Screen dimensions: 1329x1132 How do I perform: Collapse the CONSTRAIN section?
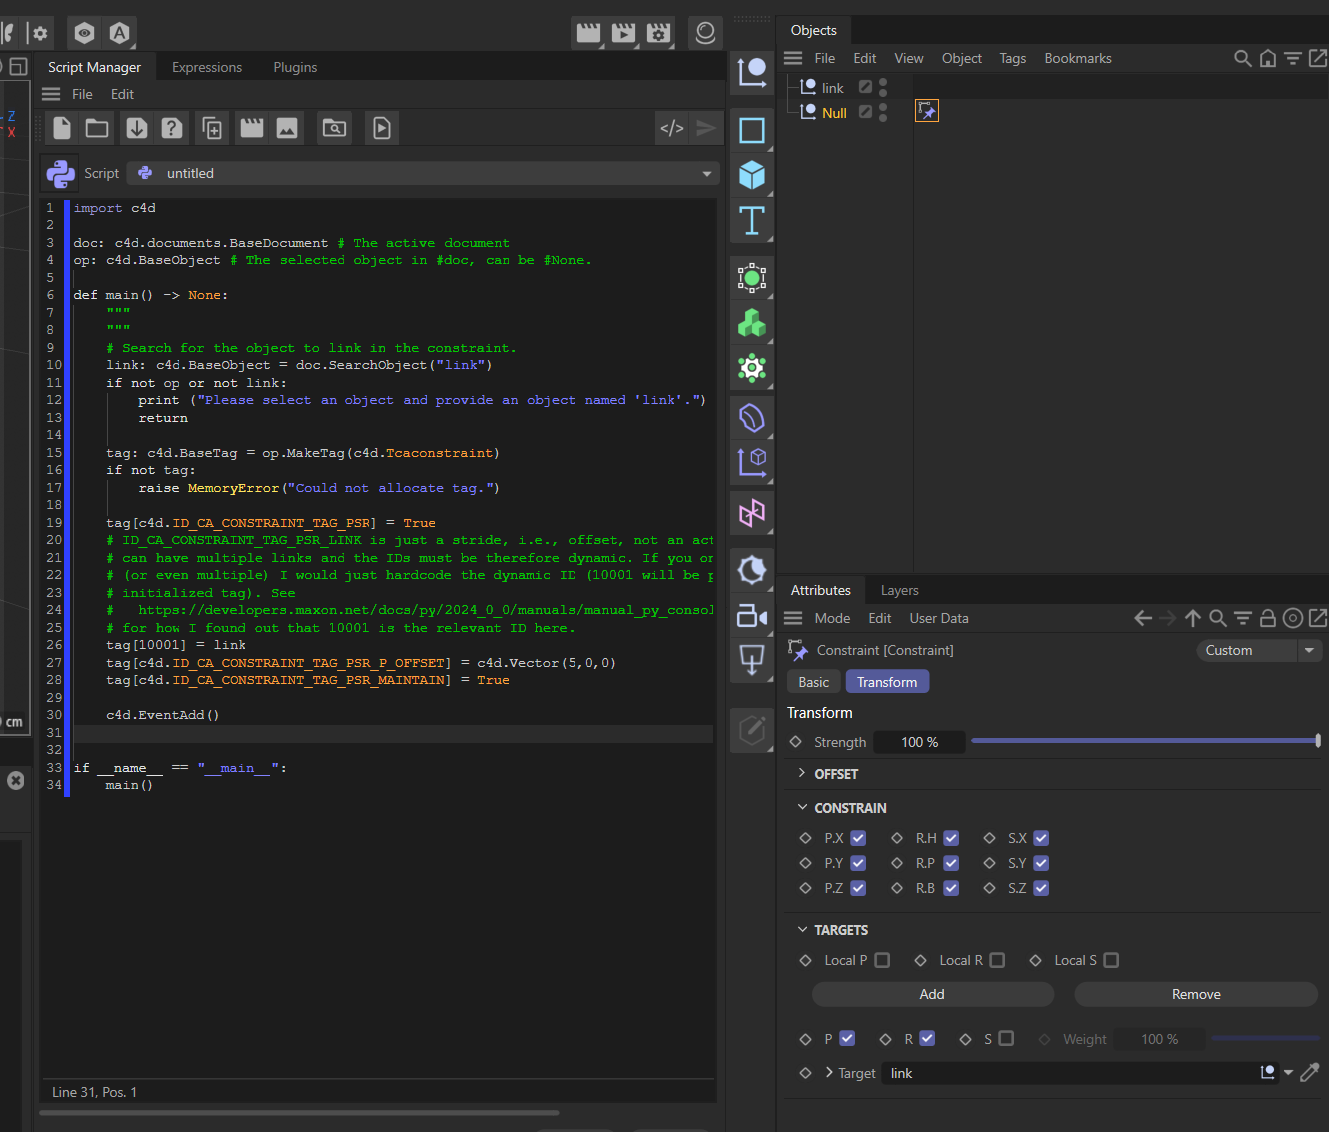pyautogui.click(x=802, y=807)
